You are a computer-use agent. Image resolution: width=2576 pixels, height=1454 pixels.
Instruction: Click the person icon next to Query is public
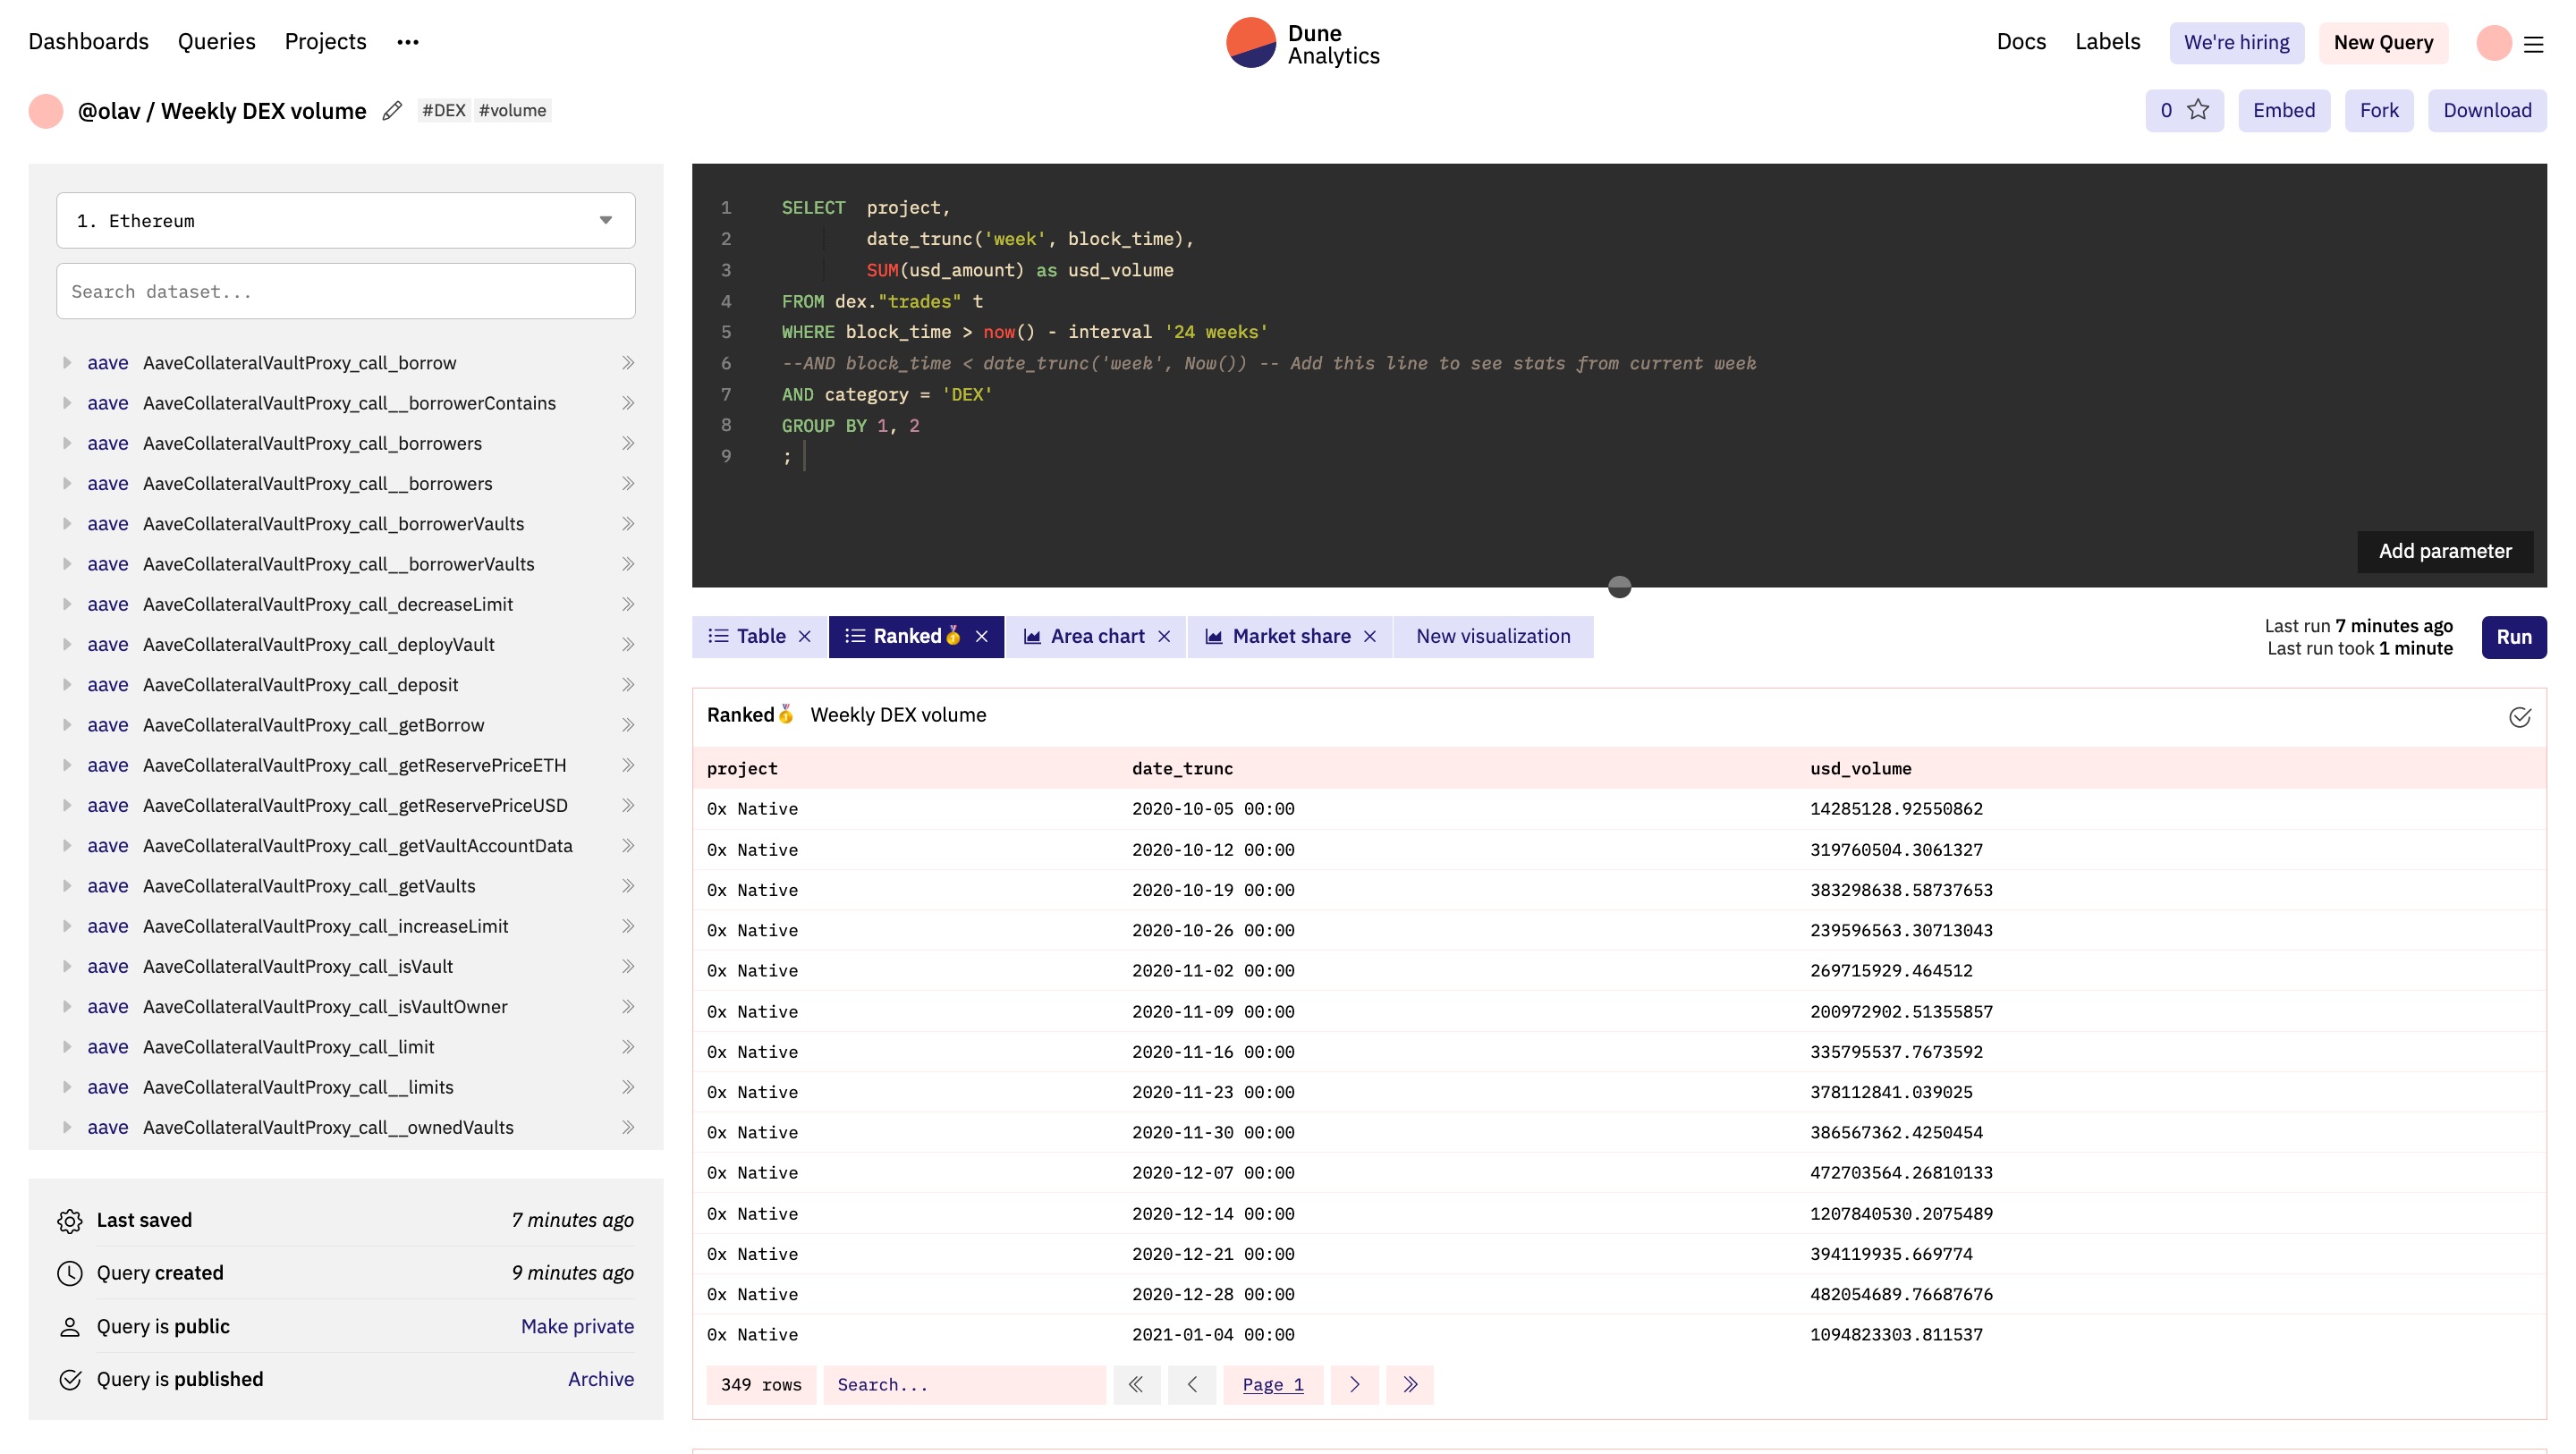tap(70, 1327)
